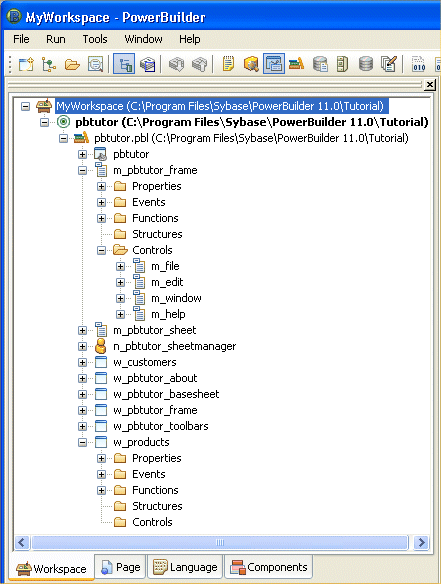The width and height of the screenshot is (441, 584).
Task: Collapse Controls under m_pbtutor_frame
Action: coord(101,250)
